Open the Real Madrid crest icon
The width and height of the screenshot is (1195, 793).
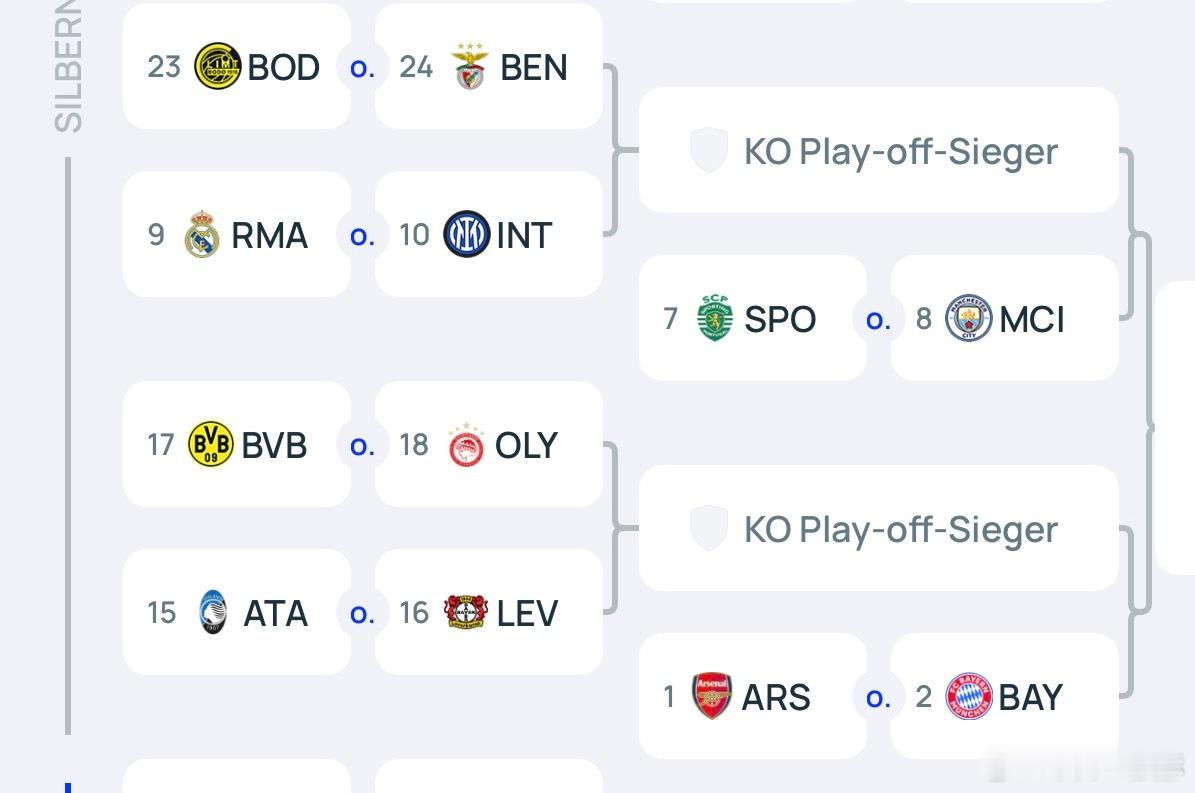(x=202, y=235)
